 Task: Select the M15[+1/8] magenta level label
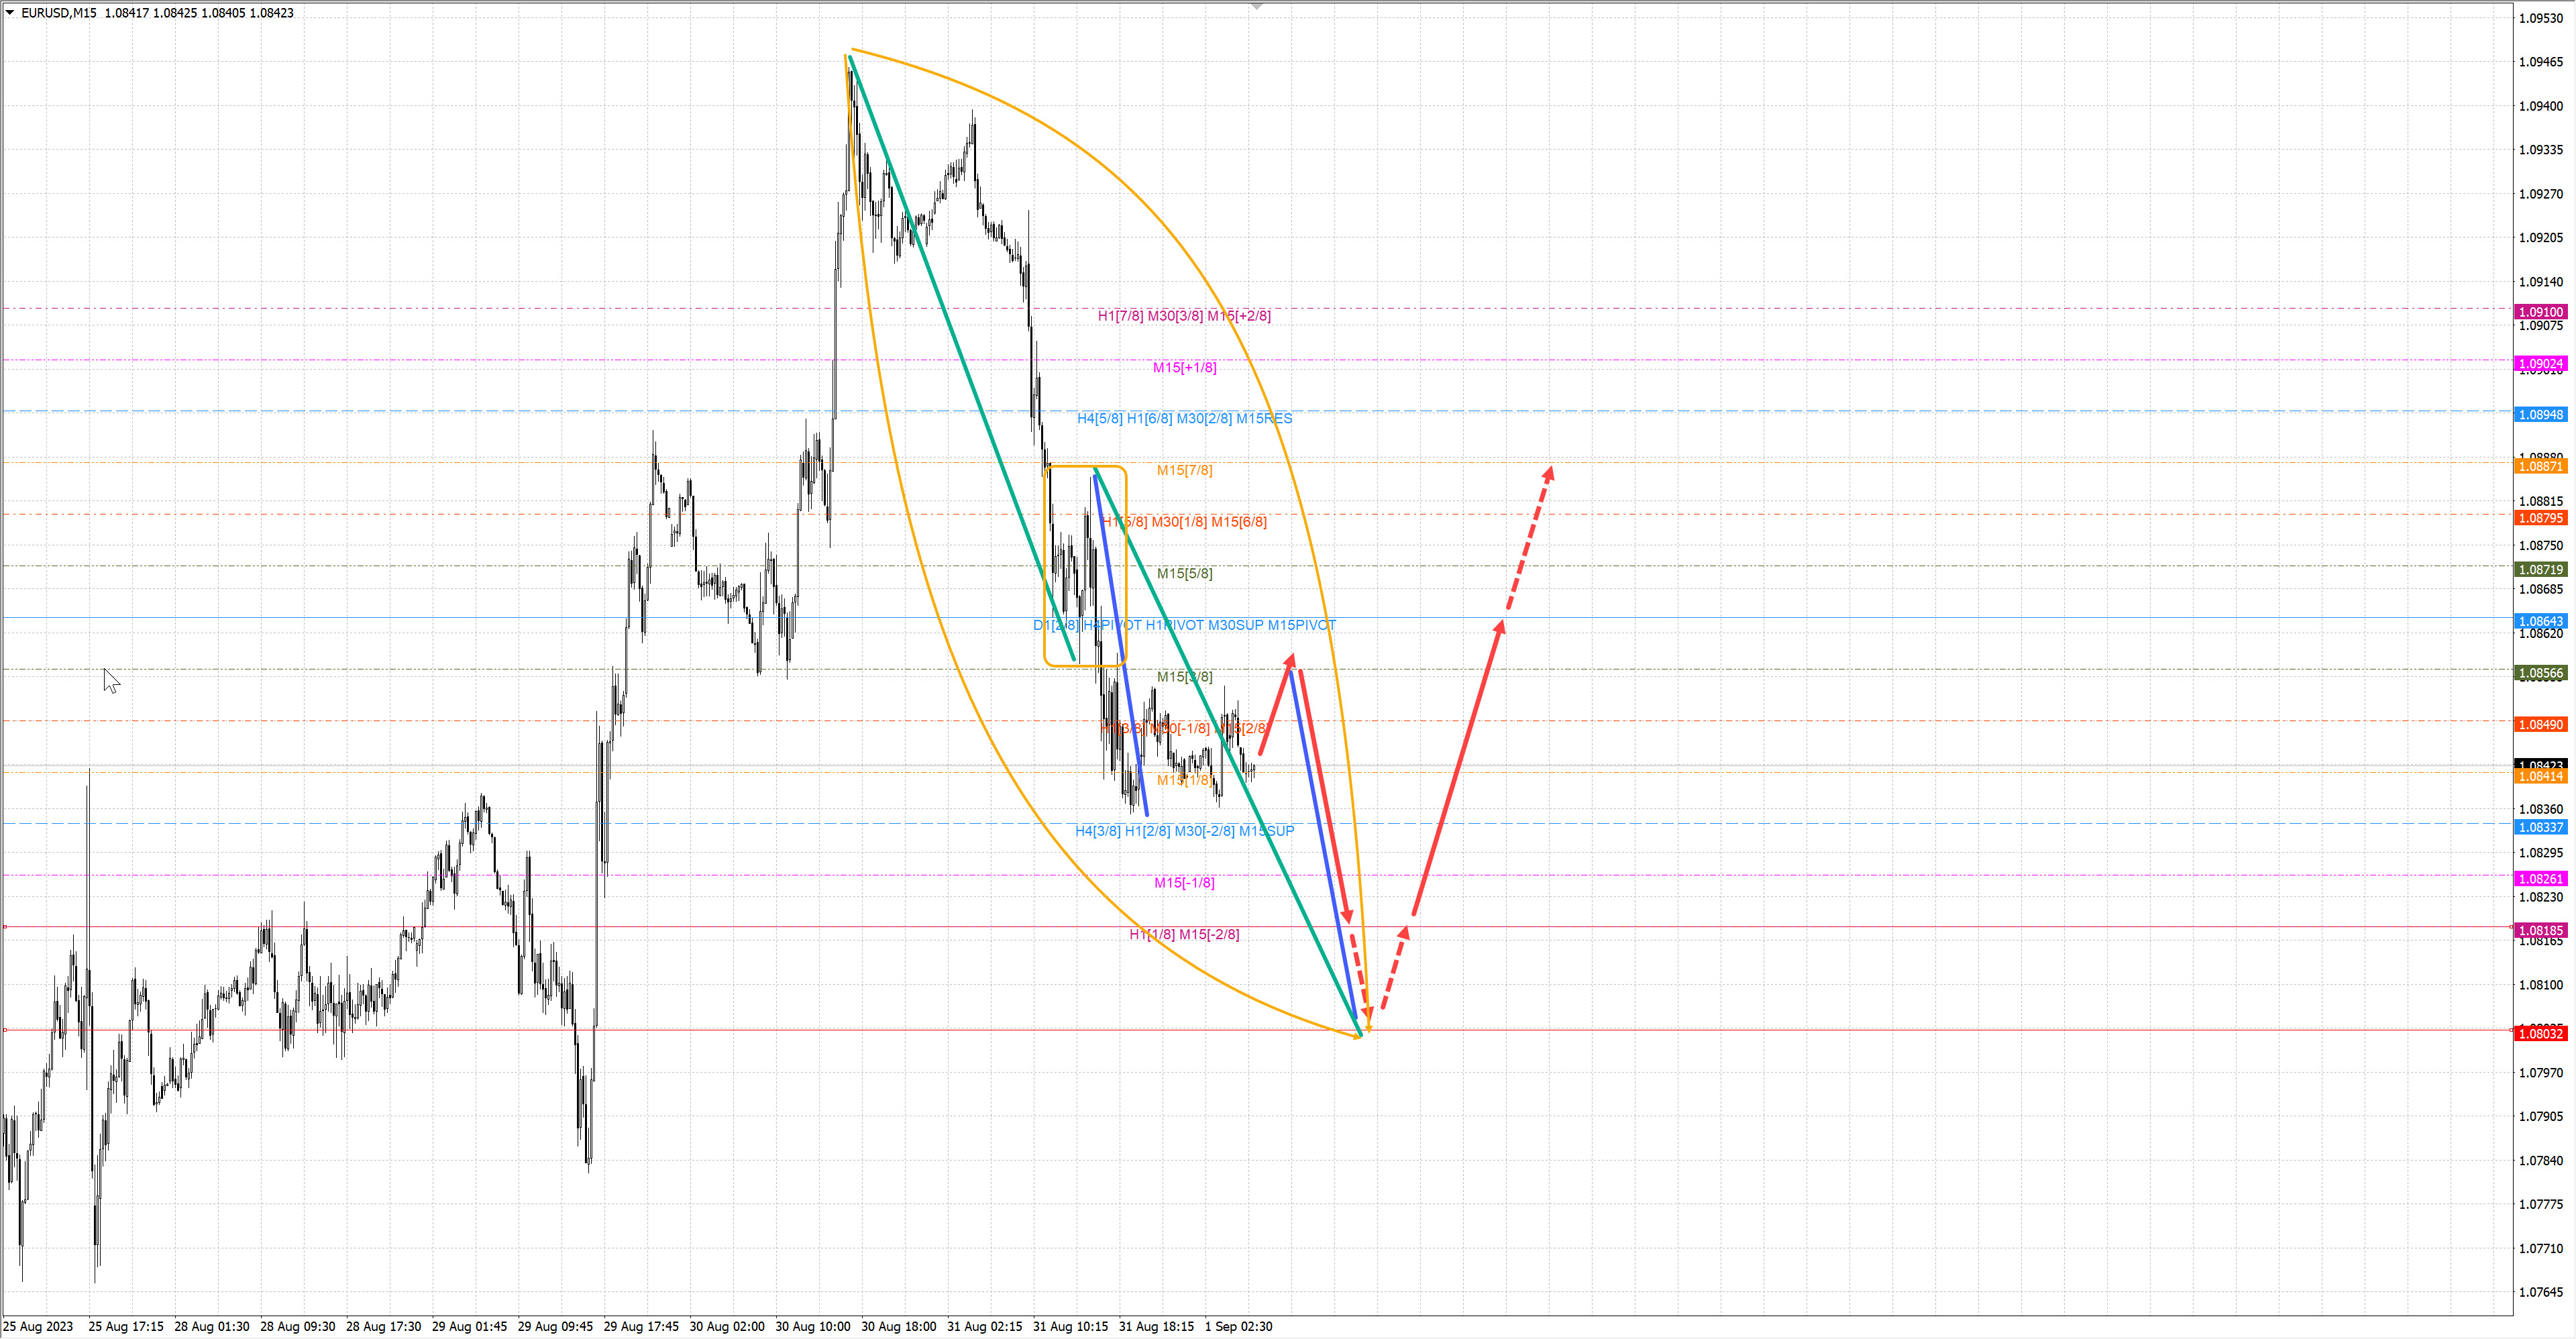tap(1184, 368)
